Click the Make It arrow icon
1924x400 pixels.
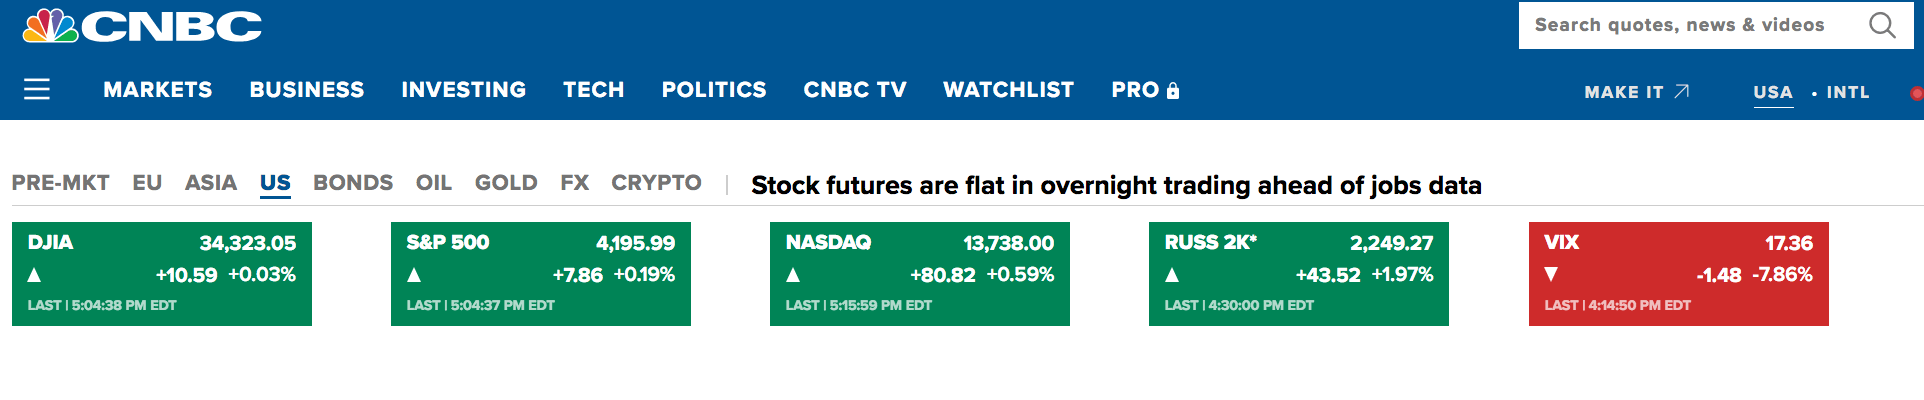tap(1682, 91)
